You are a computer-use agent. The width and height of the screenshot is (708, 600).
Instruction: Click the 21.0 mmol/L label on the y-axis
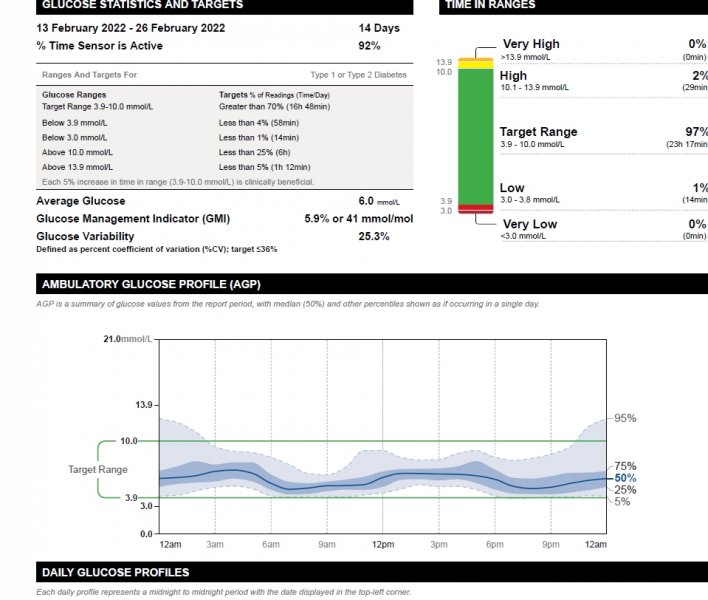[x=128, y=339]
